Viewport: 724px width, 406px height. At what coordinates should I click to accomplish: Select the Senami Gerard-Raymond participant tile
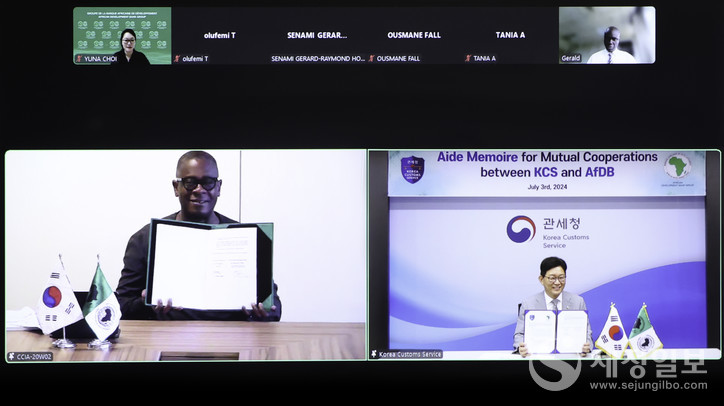click(316, 35)
